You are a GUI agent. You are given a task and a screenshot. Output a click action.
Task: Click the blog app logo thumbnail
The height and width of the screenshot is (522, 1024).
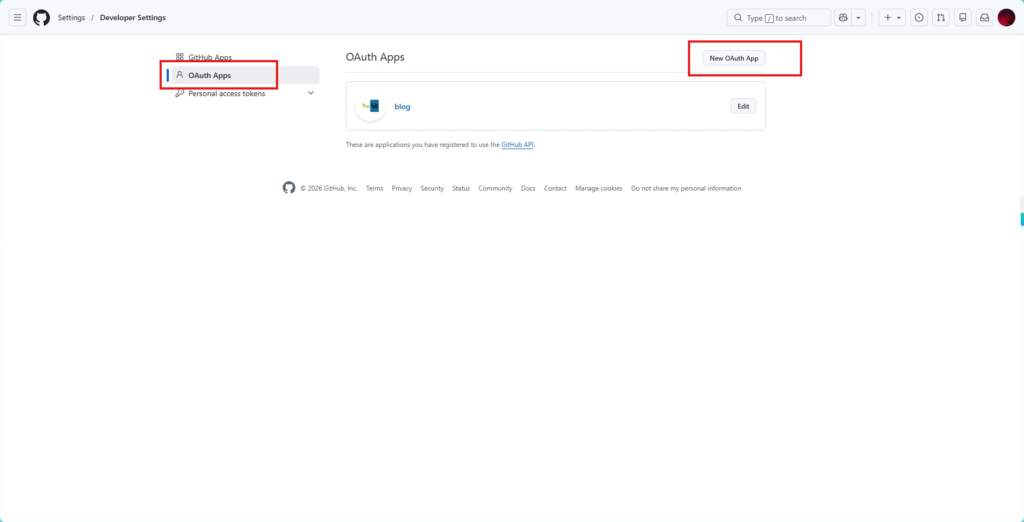click(371, 106)
